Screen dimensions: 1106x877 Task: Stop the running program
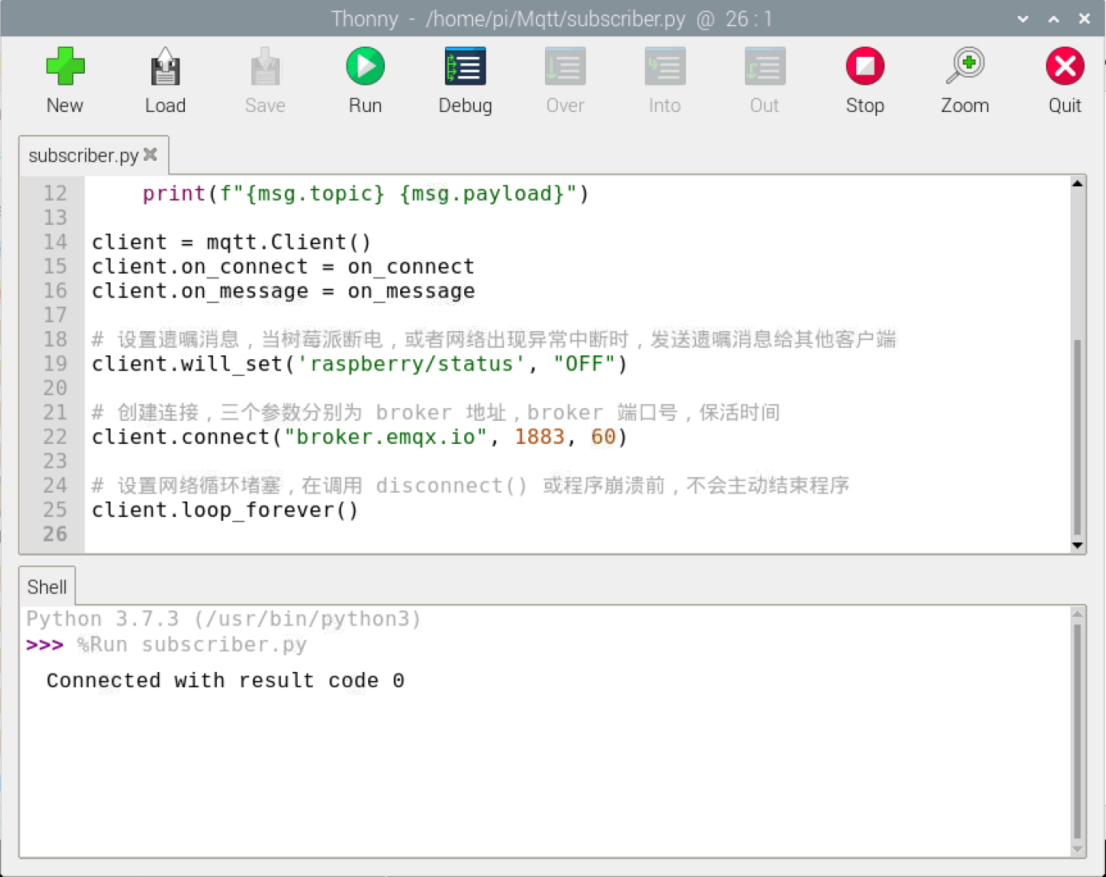865,80
